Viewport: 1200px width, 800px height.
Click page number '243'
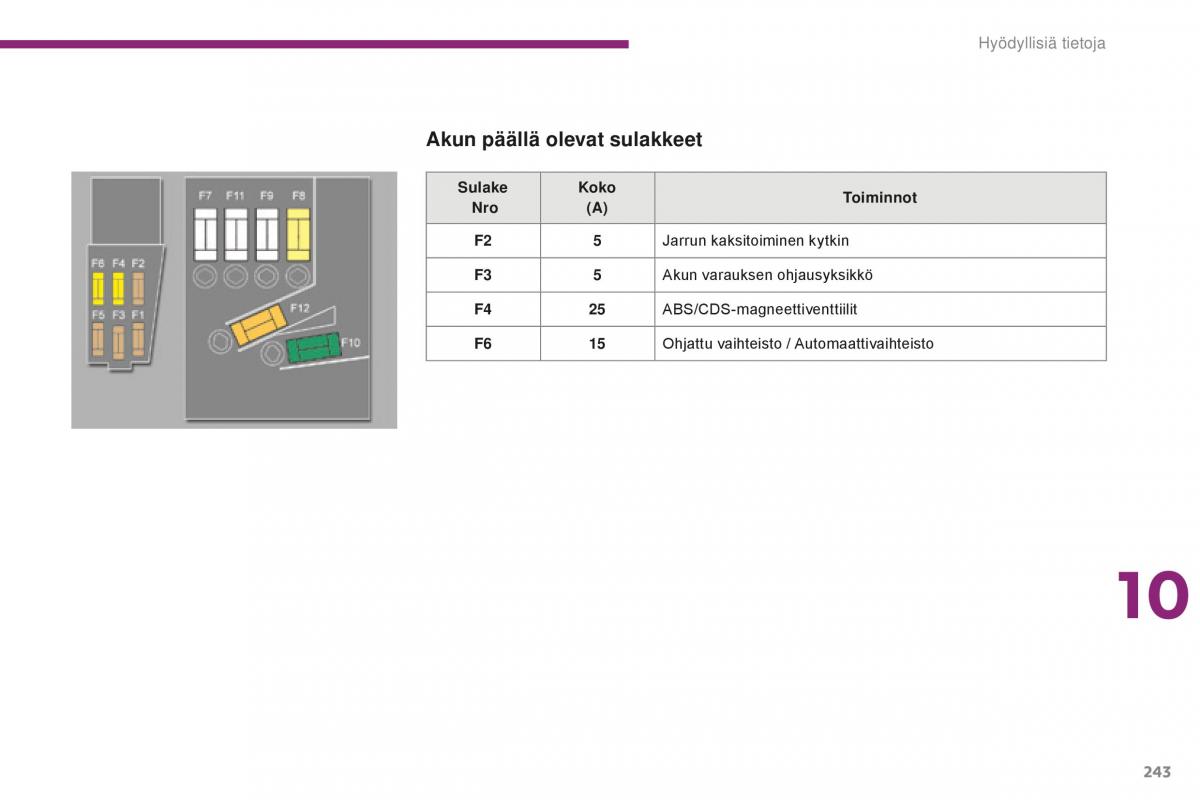pyautogui.click(x=1155, y=771)
